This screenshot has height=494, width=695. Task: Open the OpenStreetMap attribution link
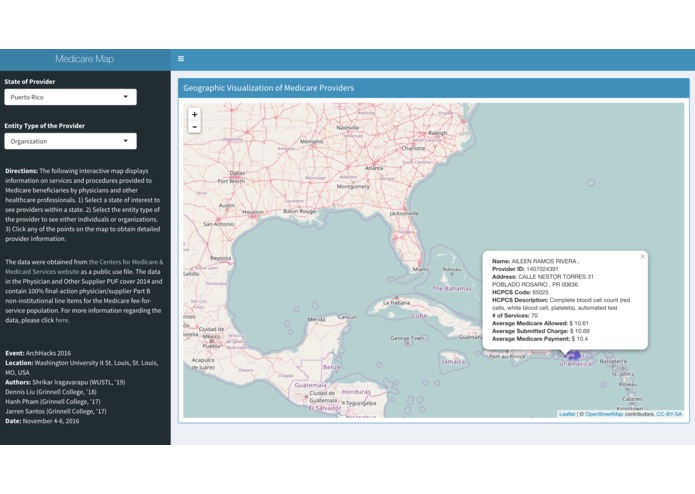pyautogui.click(x=604, y=414)
